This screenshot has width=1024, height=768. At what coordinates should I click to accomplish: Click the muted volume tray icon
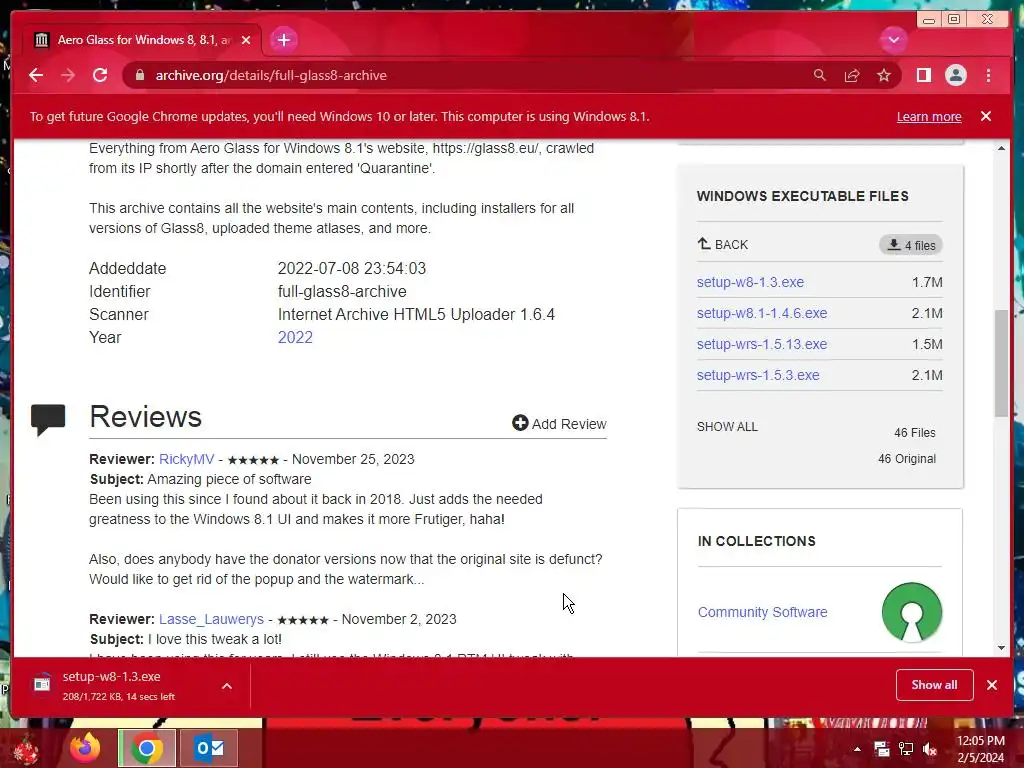pyautogui.click(x=930, y=749)
